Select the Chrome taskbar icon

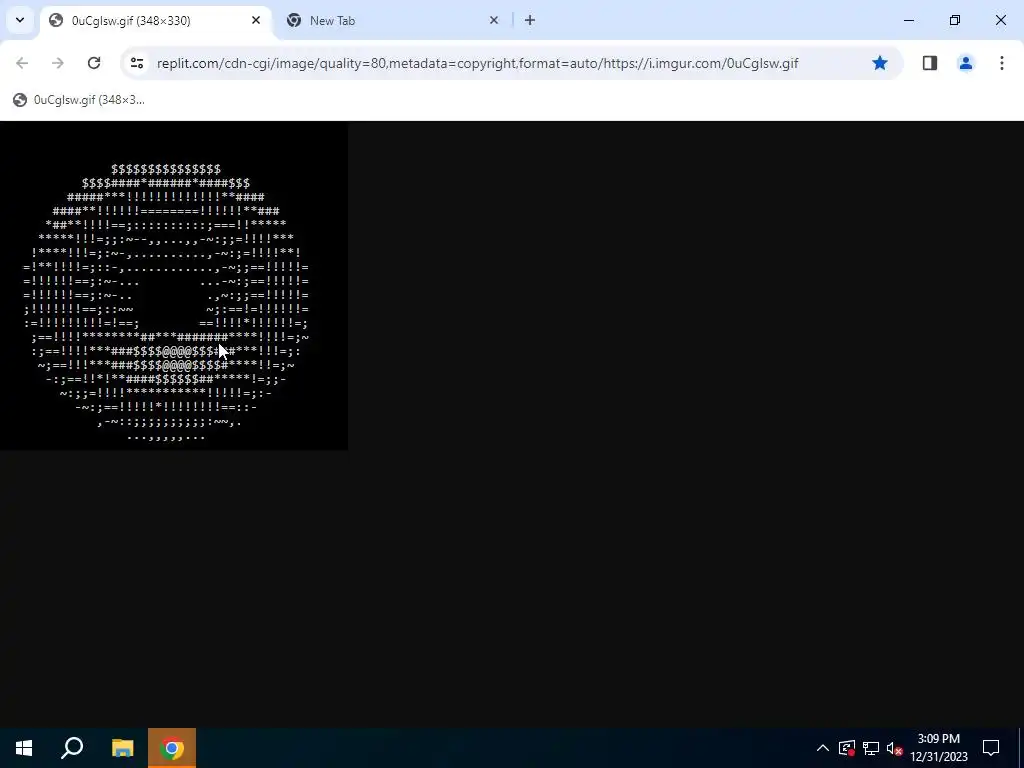coord(172,748)
